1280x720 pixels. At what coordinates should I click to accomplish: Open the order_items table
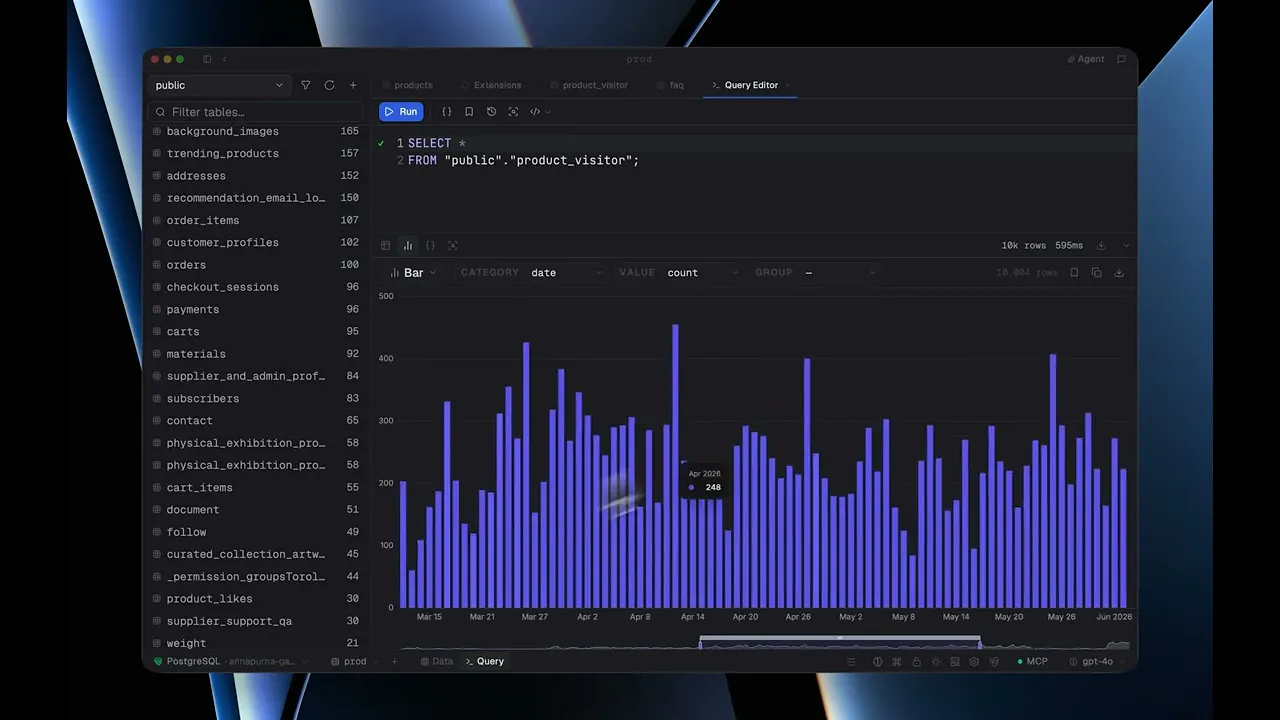[203, 220]
